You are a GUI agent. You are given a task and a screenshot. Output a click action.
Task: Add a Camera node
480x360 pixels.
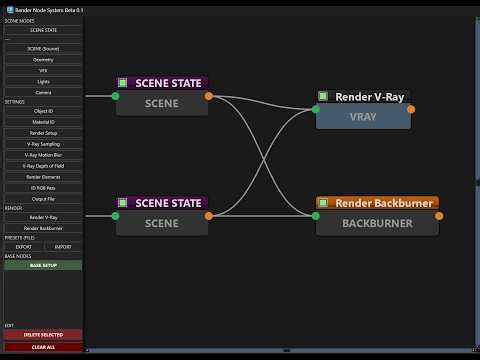(43, 93)
